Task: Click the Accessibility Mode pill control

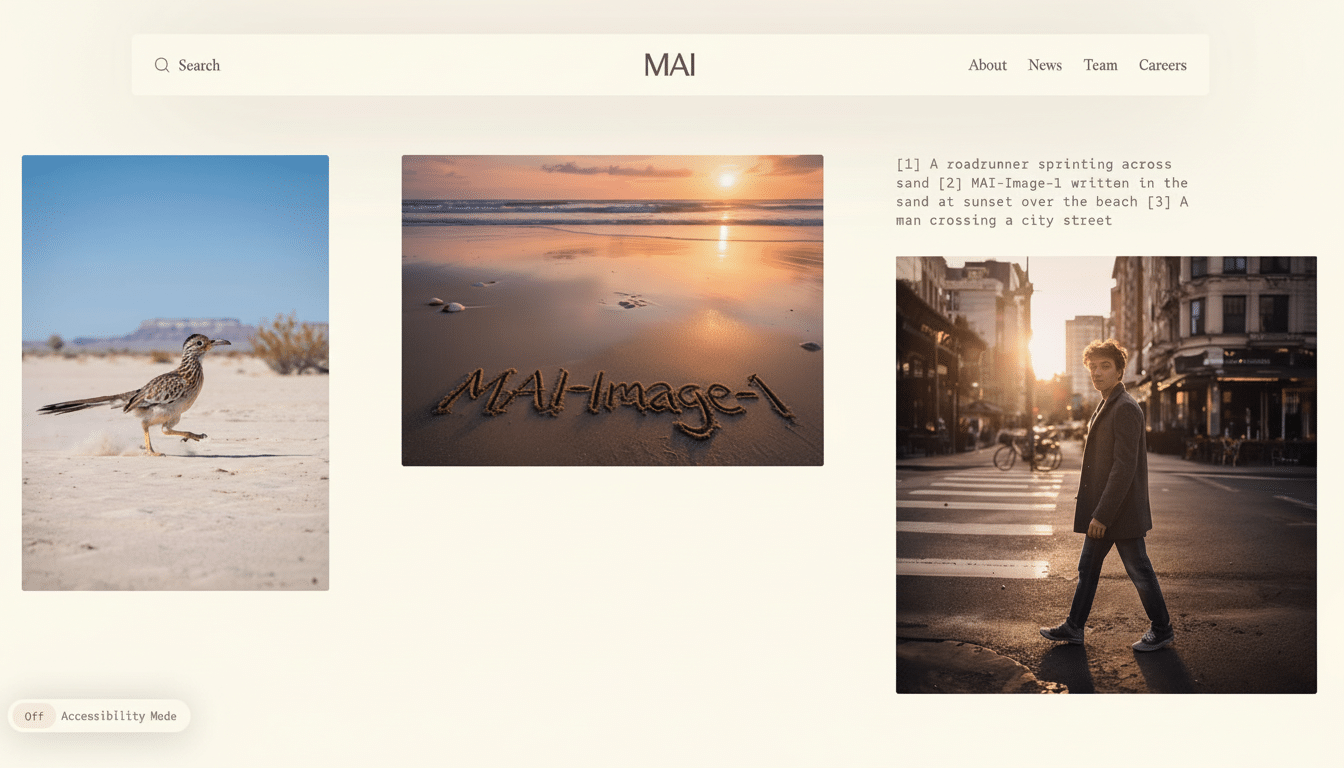Action: click(99, 715)
